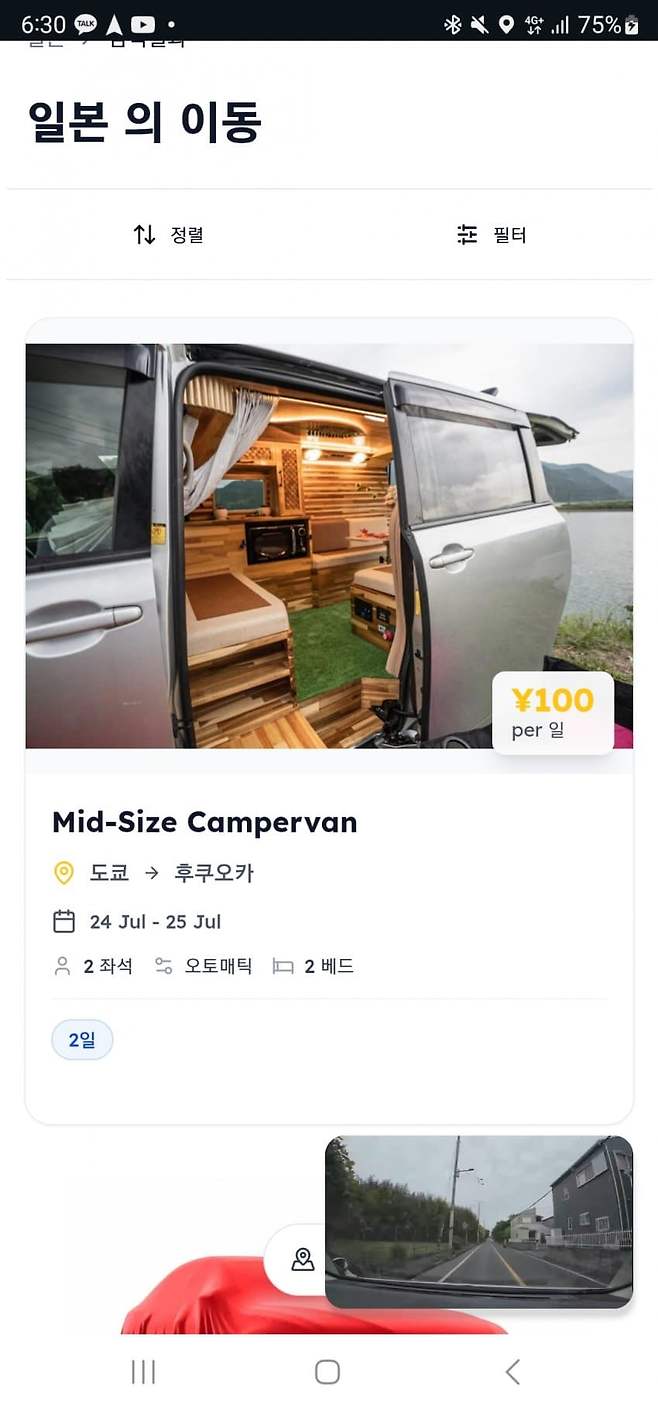658x1411 pixels.
Task: Tap the filter sliders icon
Action: point(467,235)
